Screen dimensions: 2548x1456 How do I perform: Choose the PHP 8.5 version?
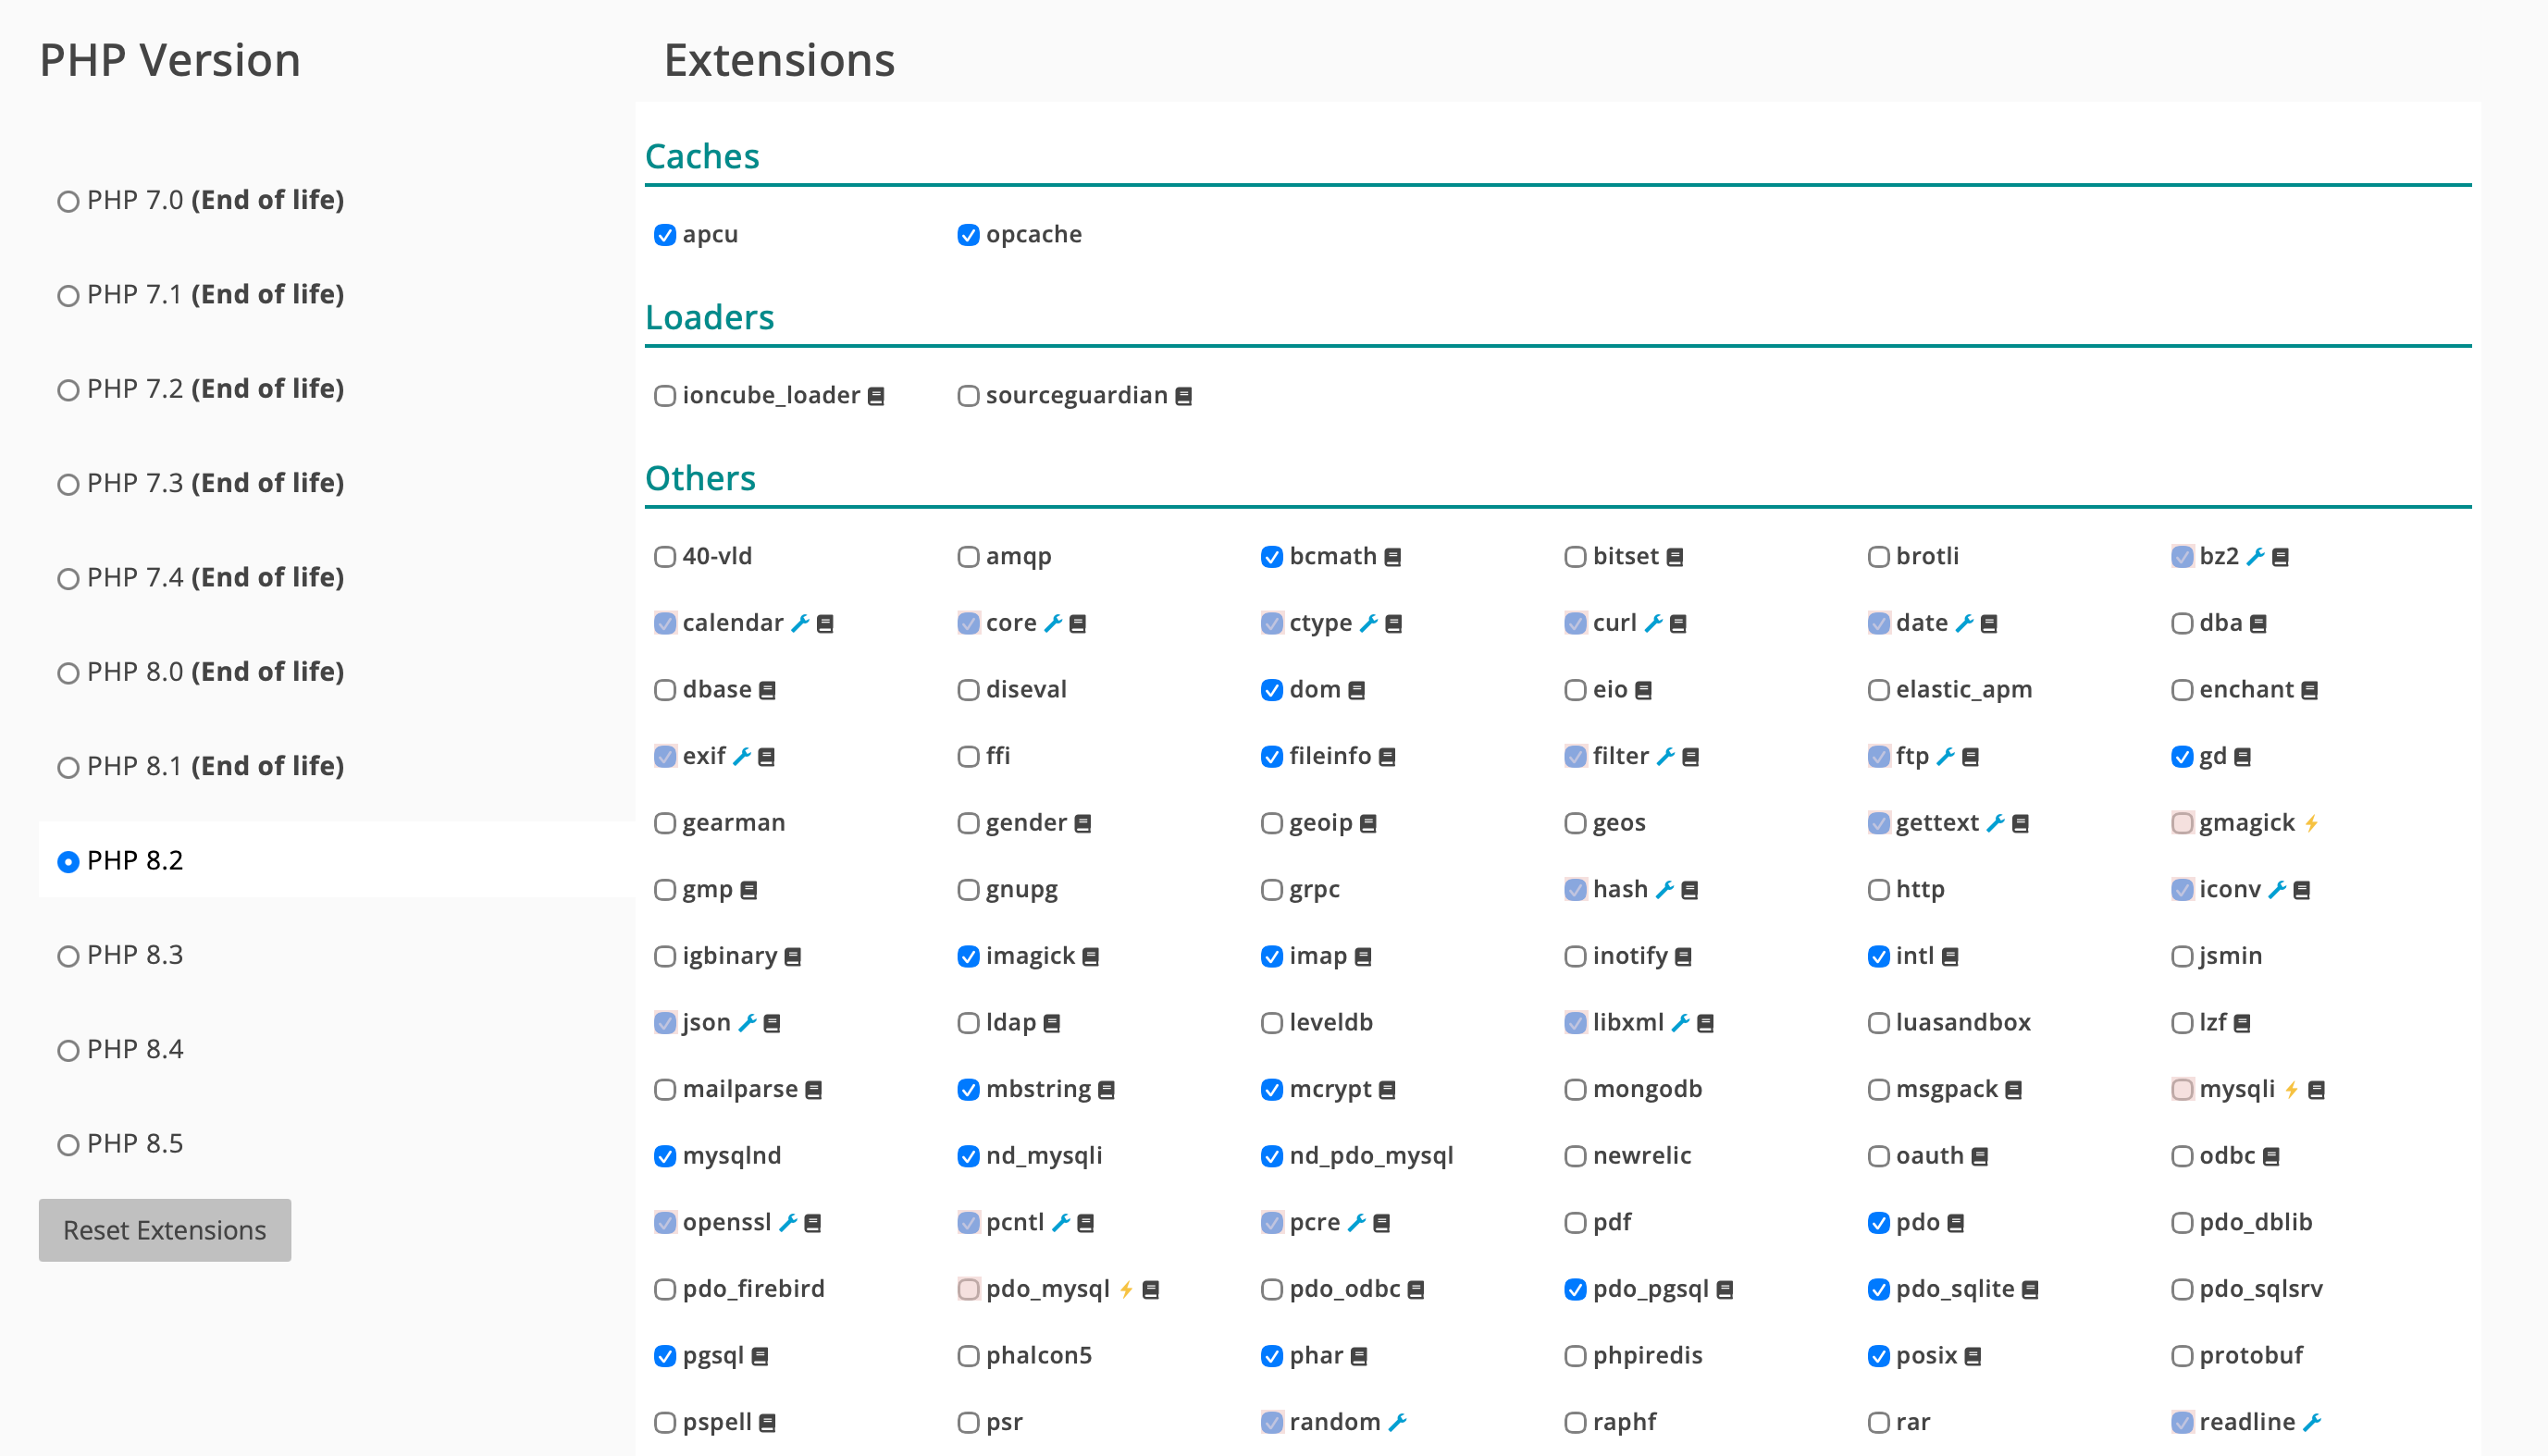tap(68, 1145)
